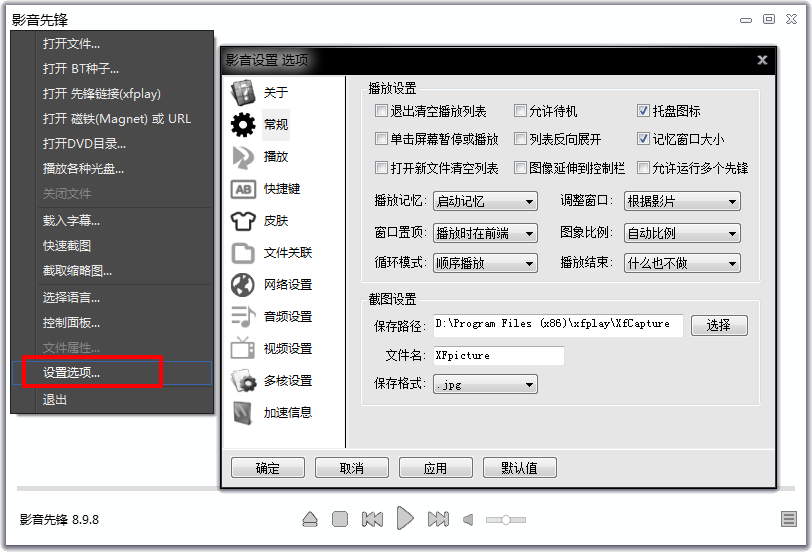
Task: Click 选择 button for save path
Action: coord(719,325)
